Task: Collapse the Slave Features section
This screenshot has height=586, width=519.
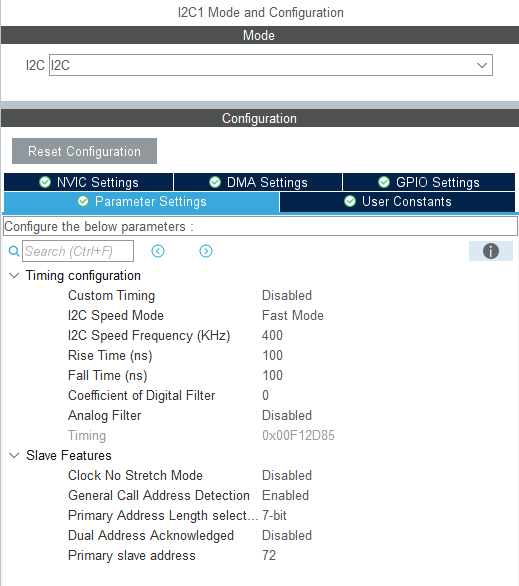Action: point(14,456)
